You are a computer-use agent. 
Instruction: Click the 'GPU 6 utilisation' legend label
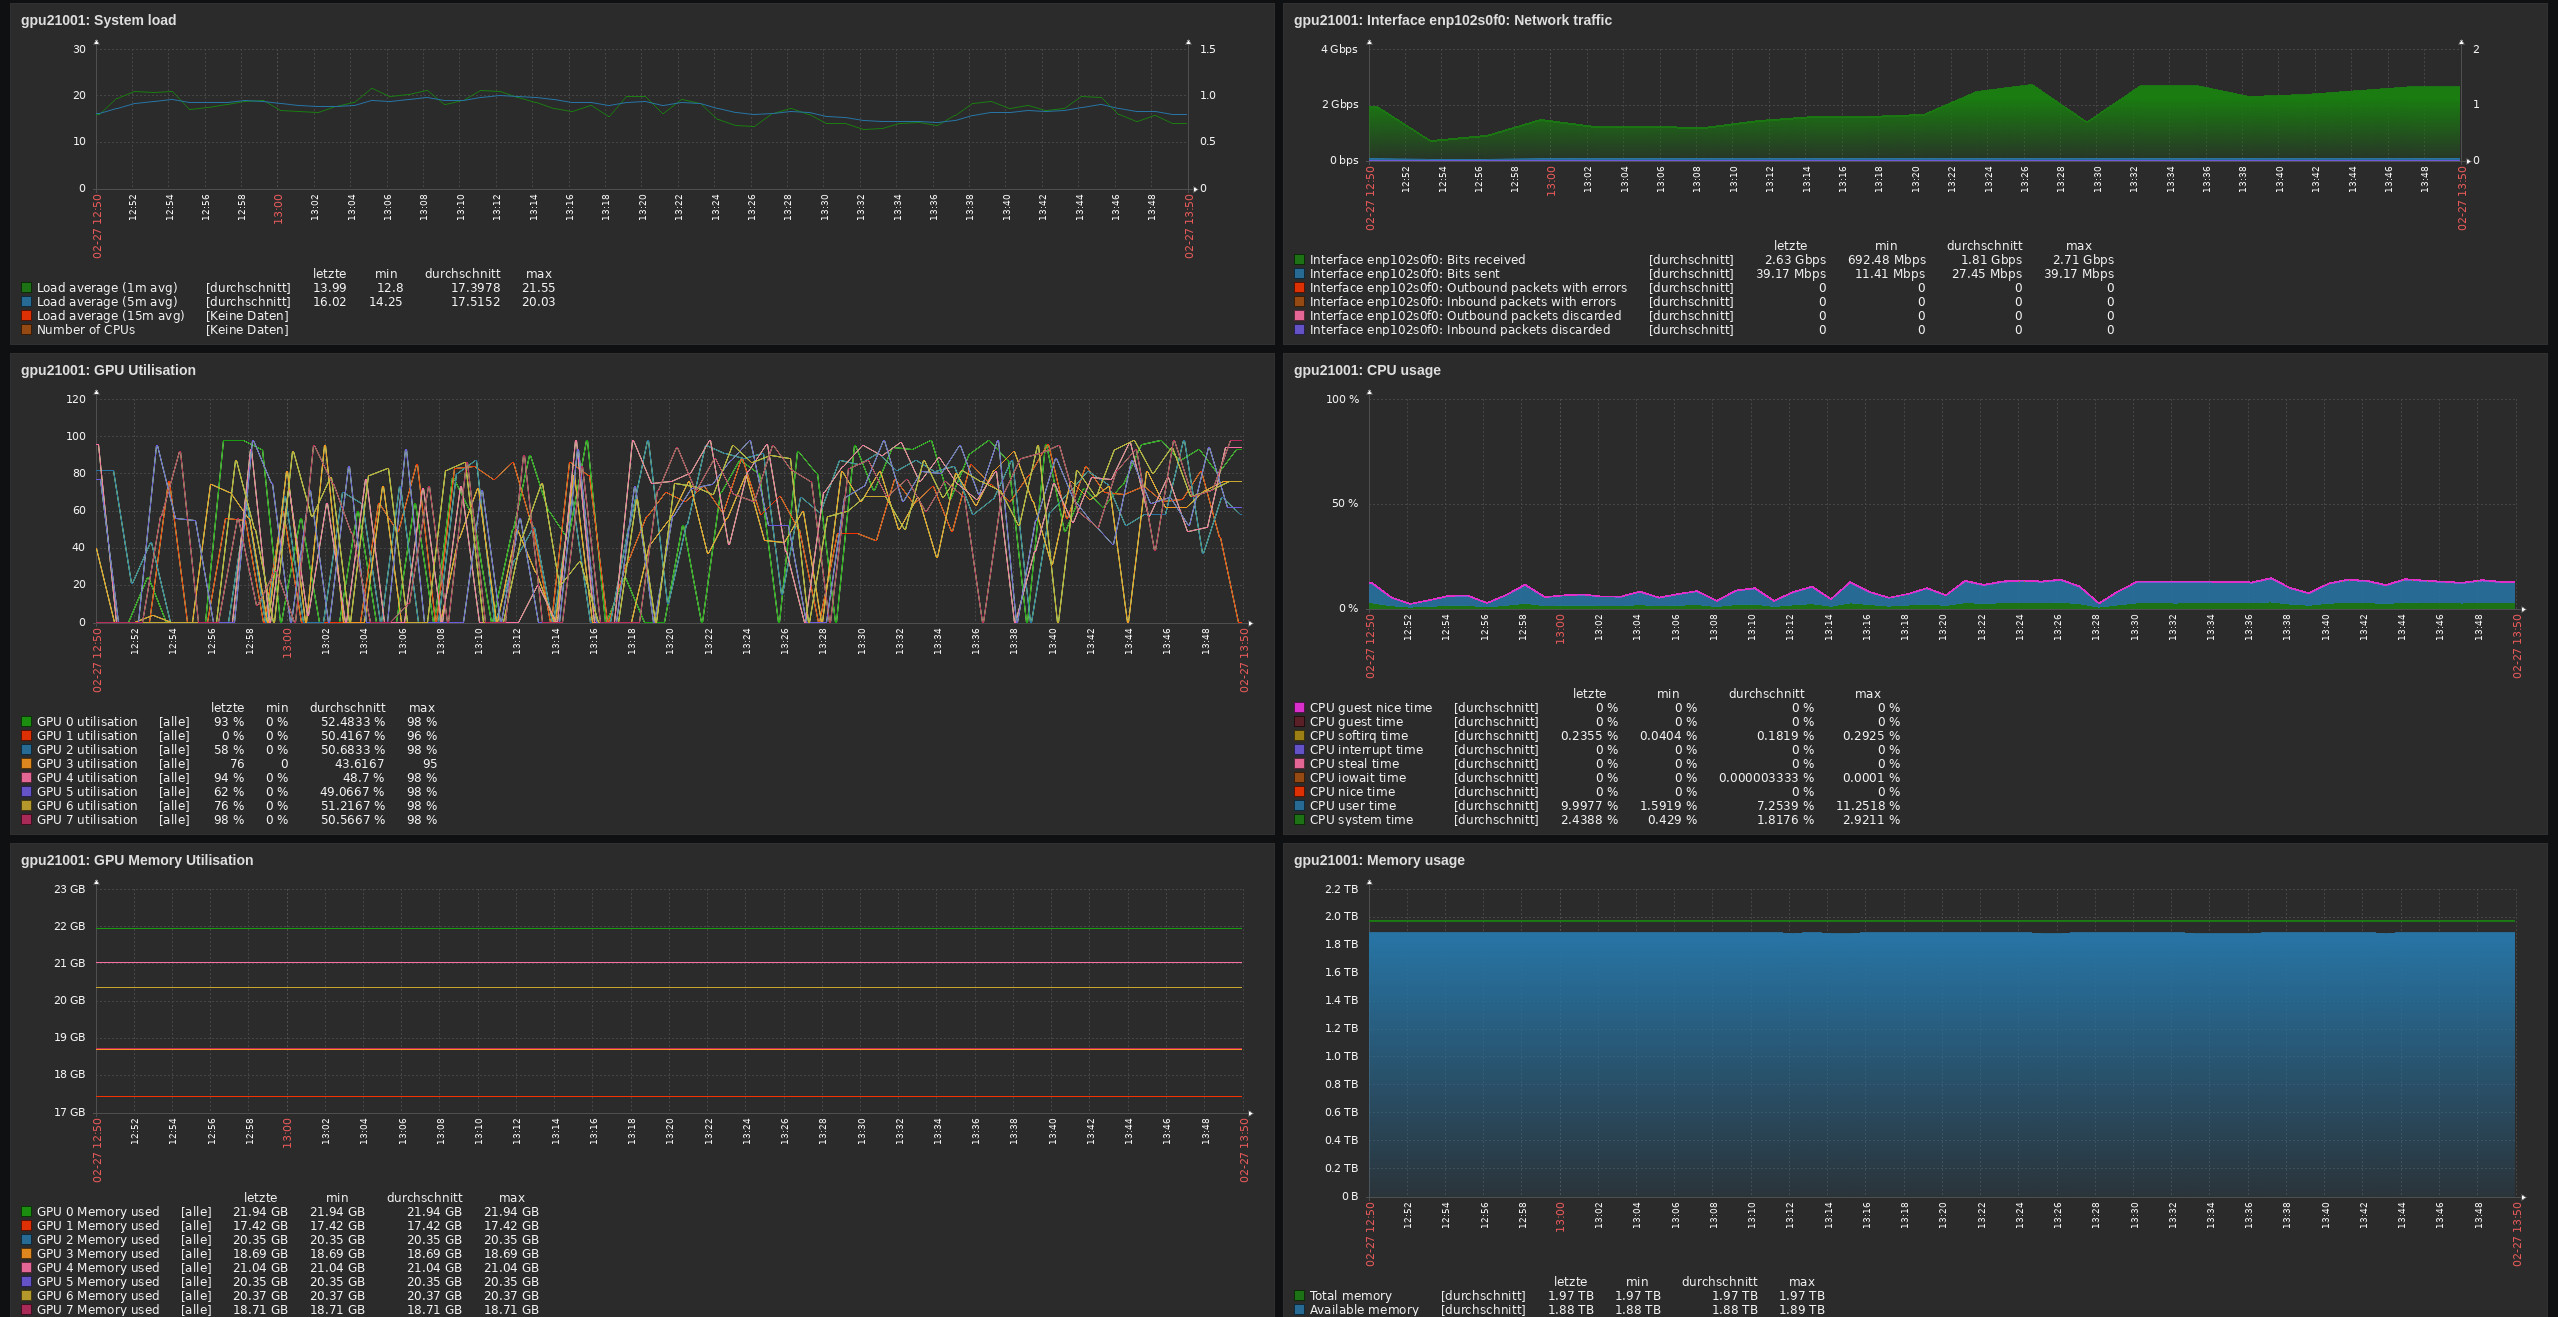pos(87,806)
